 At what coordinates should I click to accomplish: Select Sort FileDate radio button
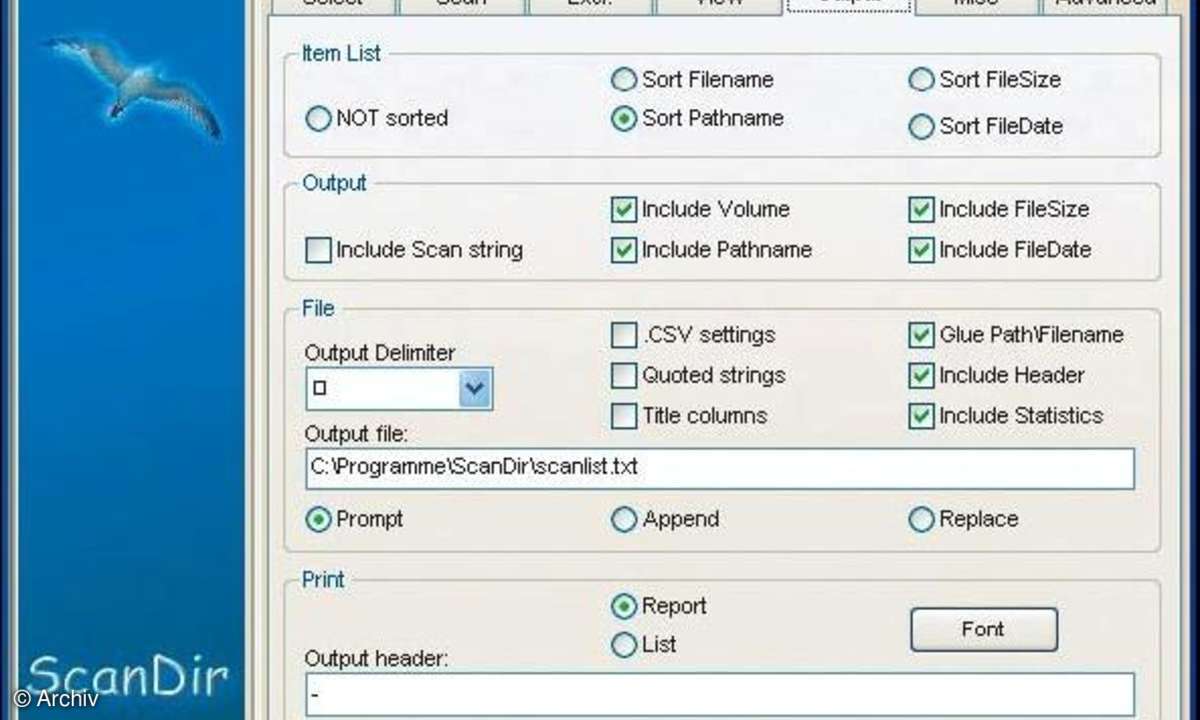coord(921,127)
